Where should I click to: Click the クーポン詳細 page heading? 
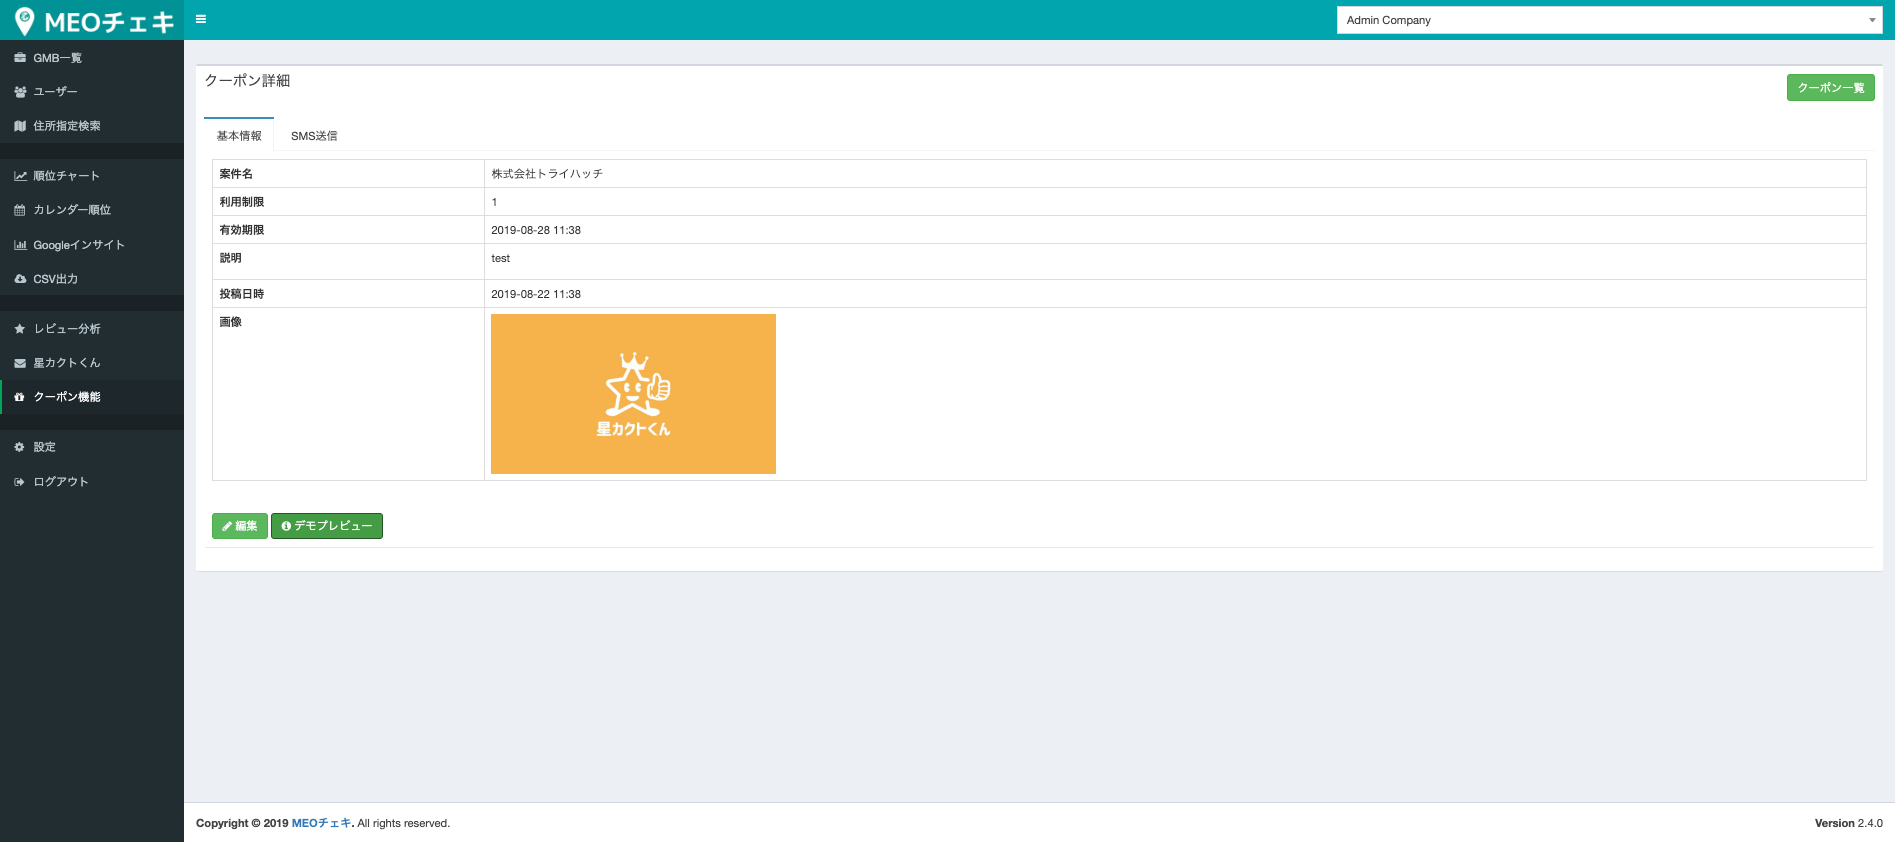click(x=247, y=81)
